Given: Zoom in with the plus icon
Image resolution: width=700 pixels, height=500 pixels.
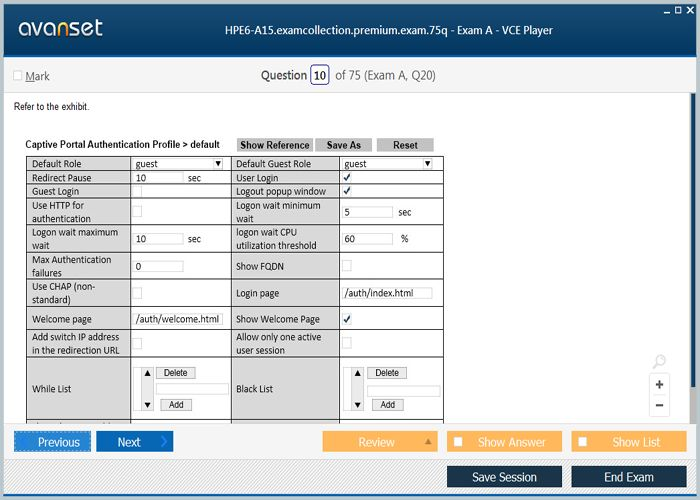Looking at the screenshot, I should tap(659, 384).
